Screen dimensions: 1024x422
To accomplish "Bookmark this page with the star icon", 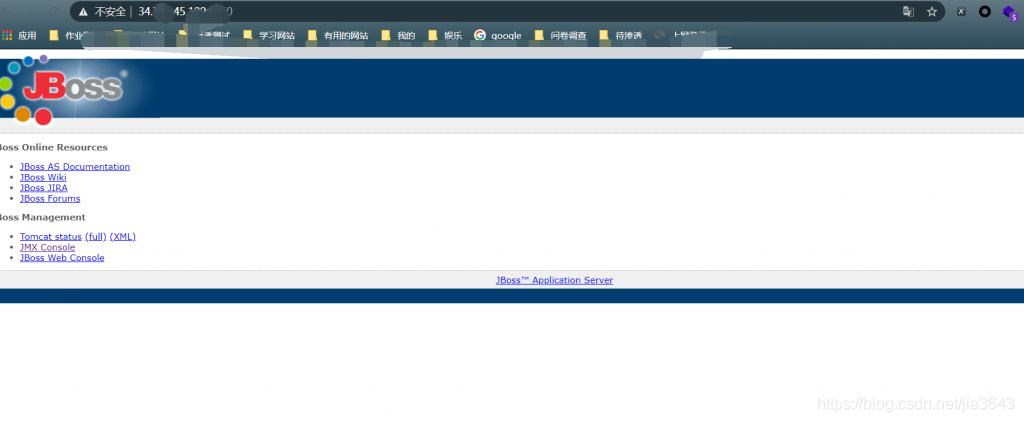I will 932,11.
